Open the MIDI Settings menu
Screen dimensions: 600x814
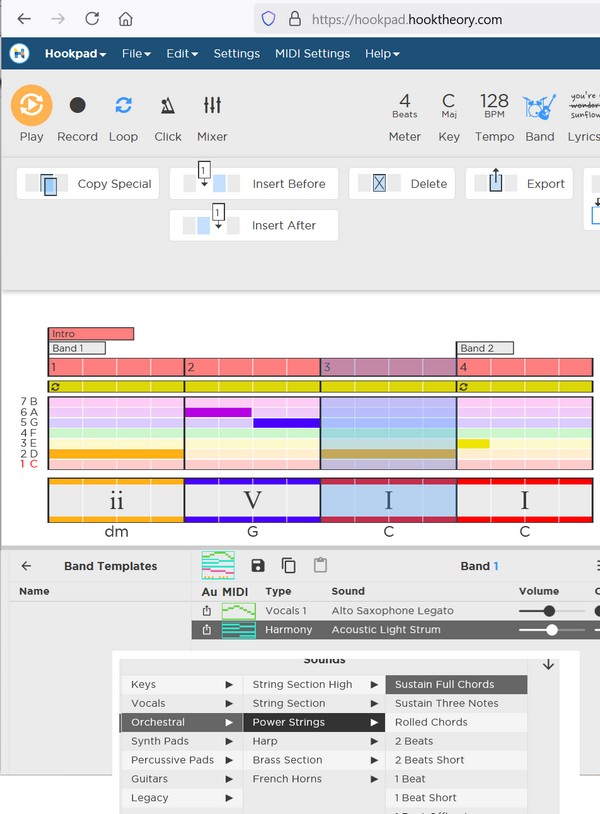coord(312,53)
